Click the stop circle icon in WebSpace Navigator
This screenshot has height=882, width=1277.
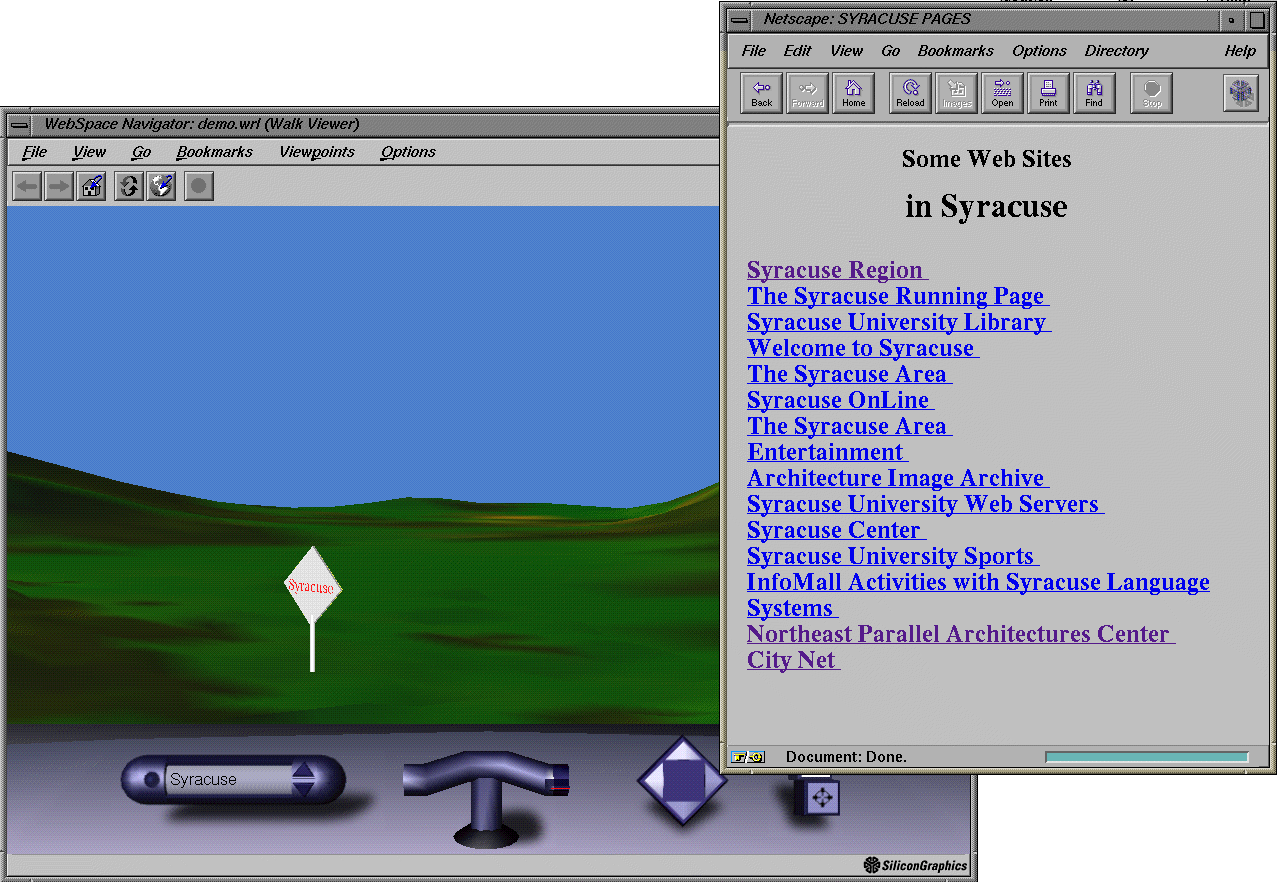(199, 186)
